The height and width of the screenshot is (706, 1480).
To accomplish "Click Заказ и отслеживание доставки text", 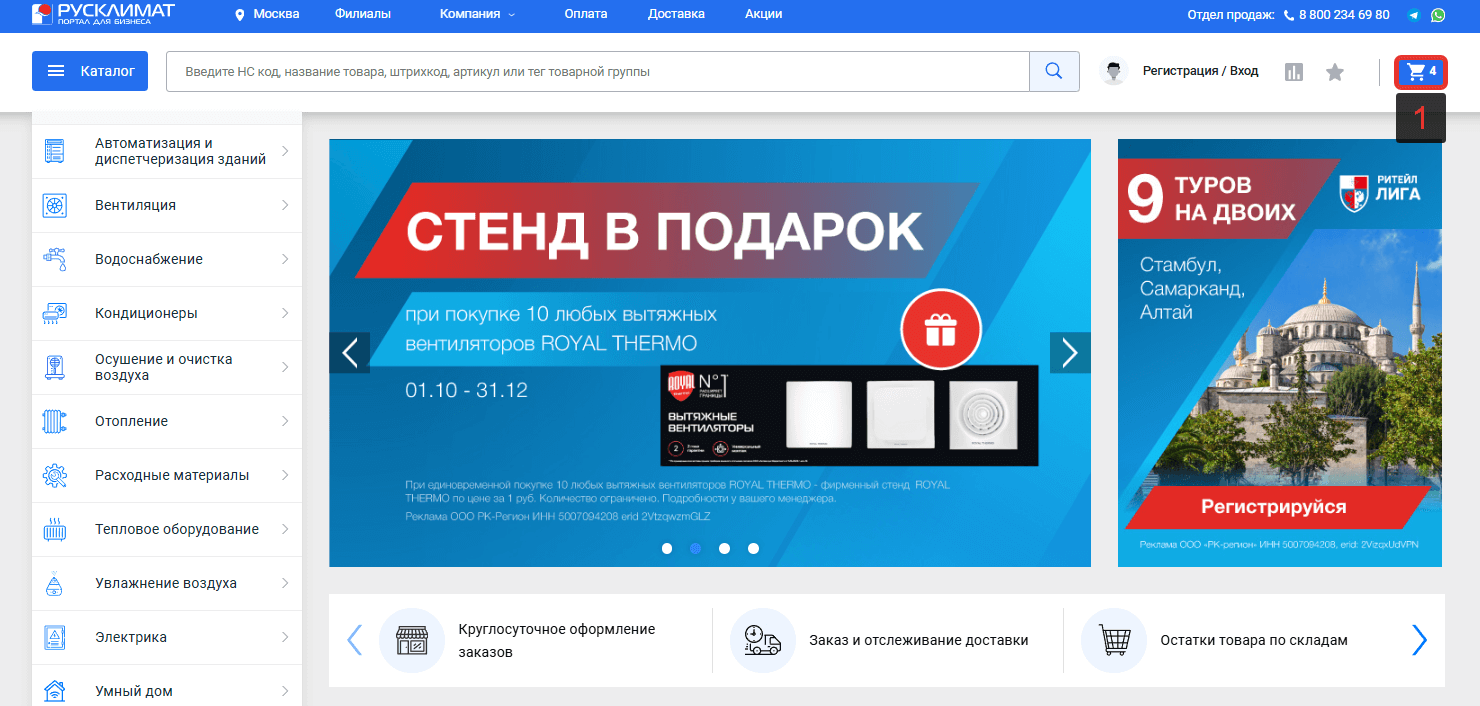I will tap(918, 640).
